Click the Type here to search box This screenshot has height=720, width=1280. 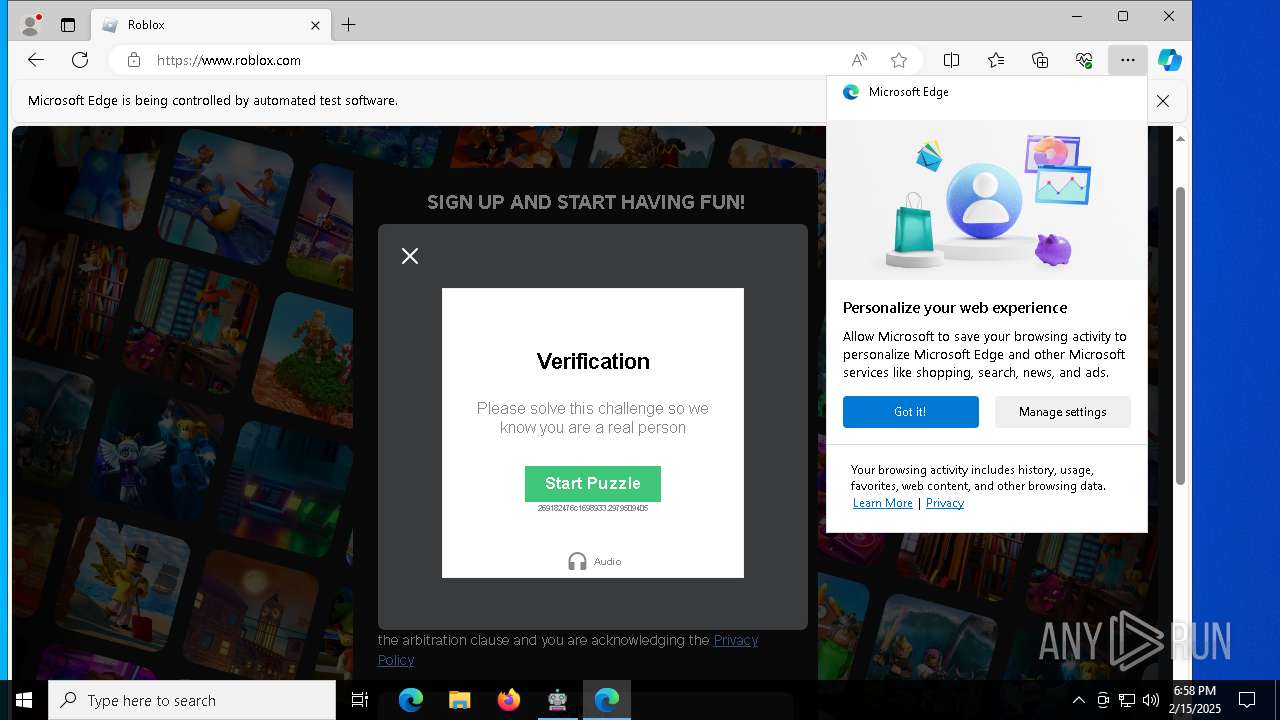[192, 700]
